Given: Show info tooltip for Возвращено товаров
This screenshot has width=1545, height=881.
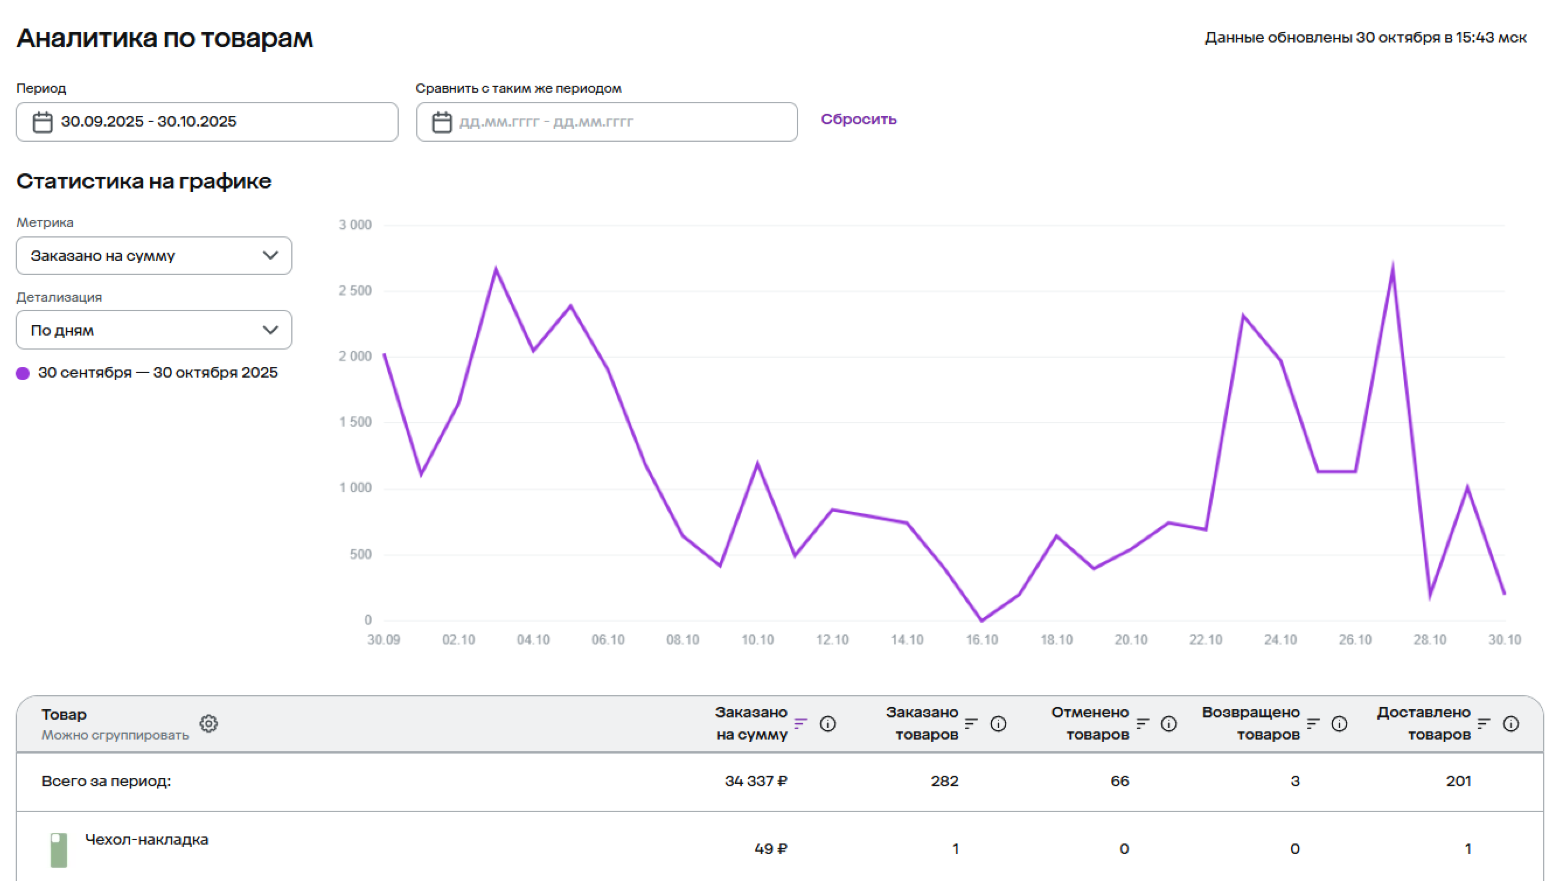Looking at the screenshot, I should [x=1339, y=724].
